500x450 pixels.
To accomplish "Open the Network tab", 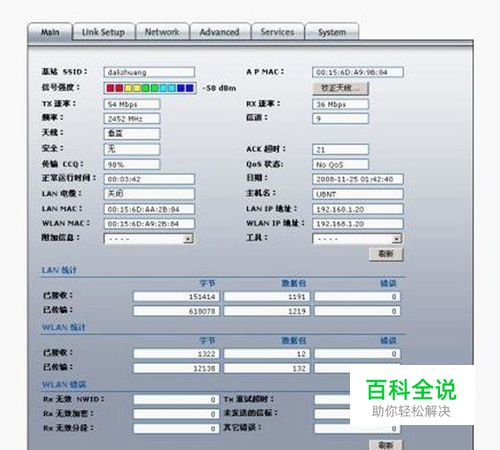I will (162, 32).
